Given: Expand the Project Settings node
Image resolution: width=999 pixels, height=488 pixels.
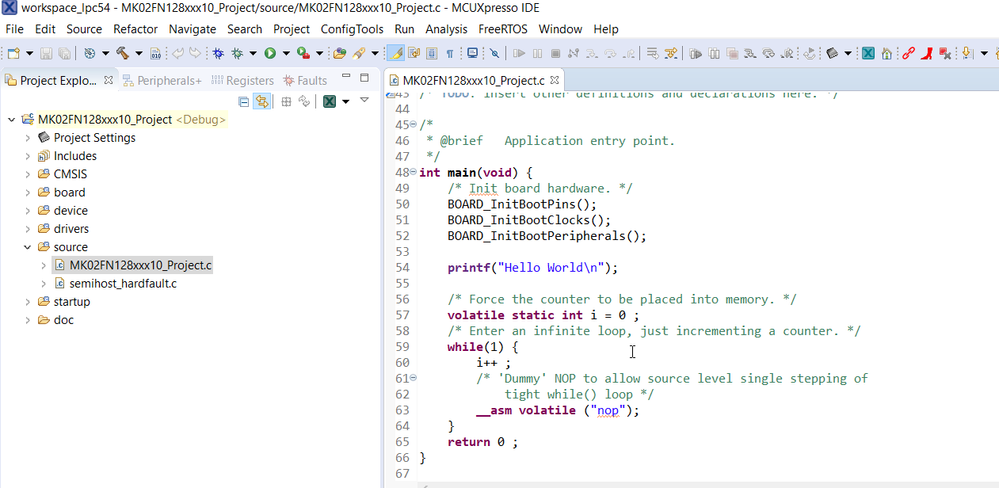Looking at the screenshot, I should click(x=27, y=138).
